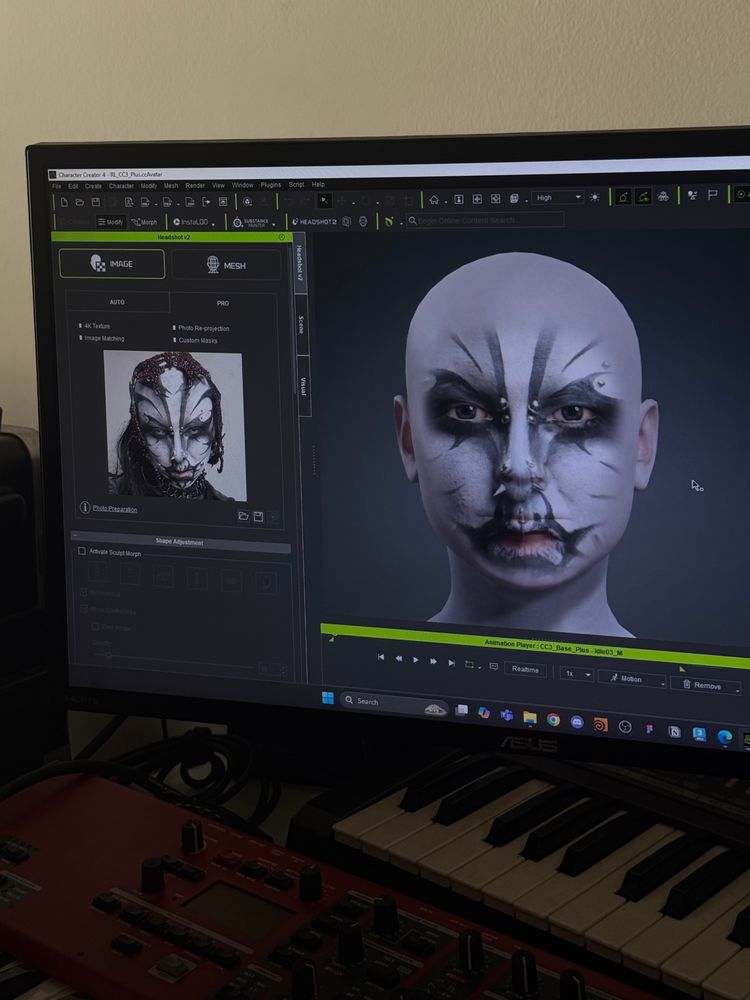Image resolution: width=750 pixels, height=1000 pixels.
Task: Click the Open Project folder toolbar icon
Action: [x=80, y=202]
